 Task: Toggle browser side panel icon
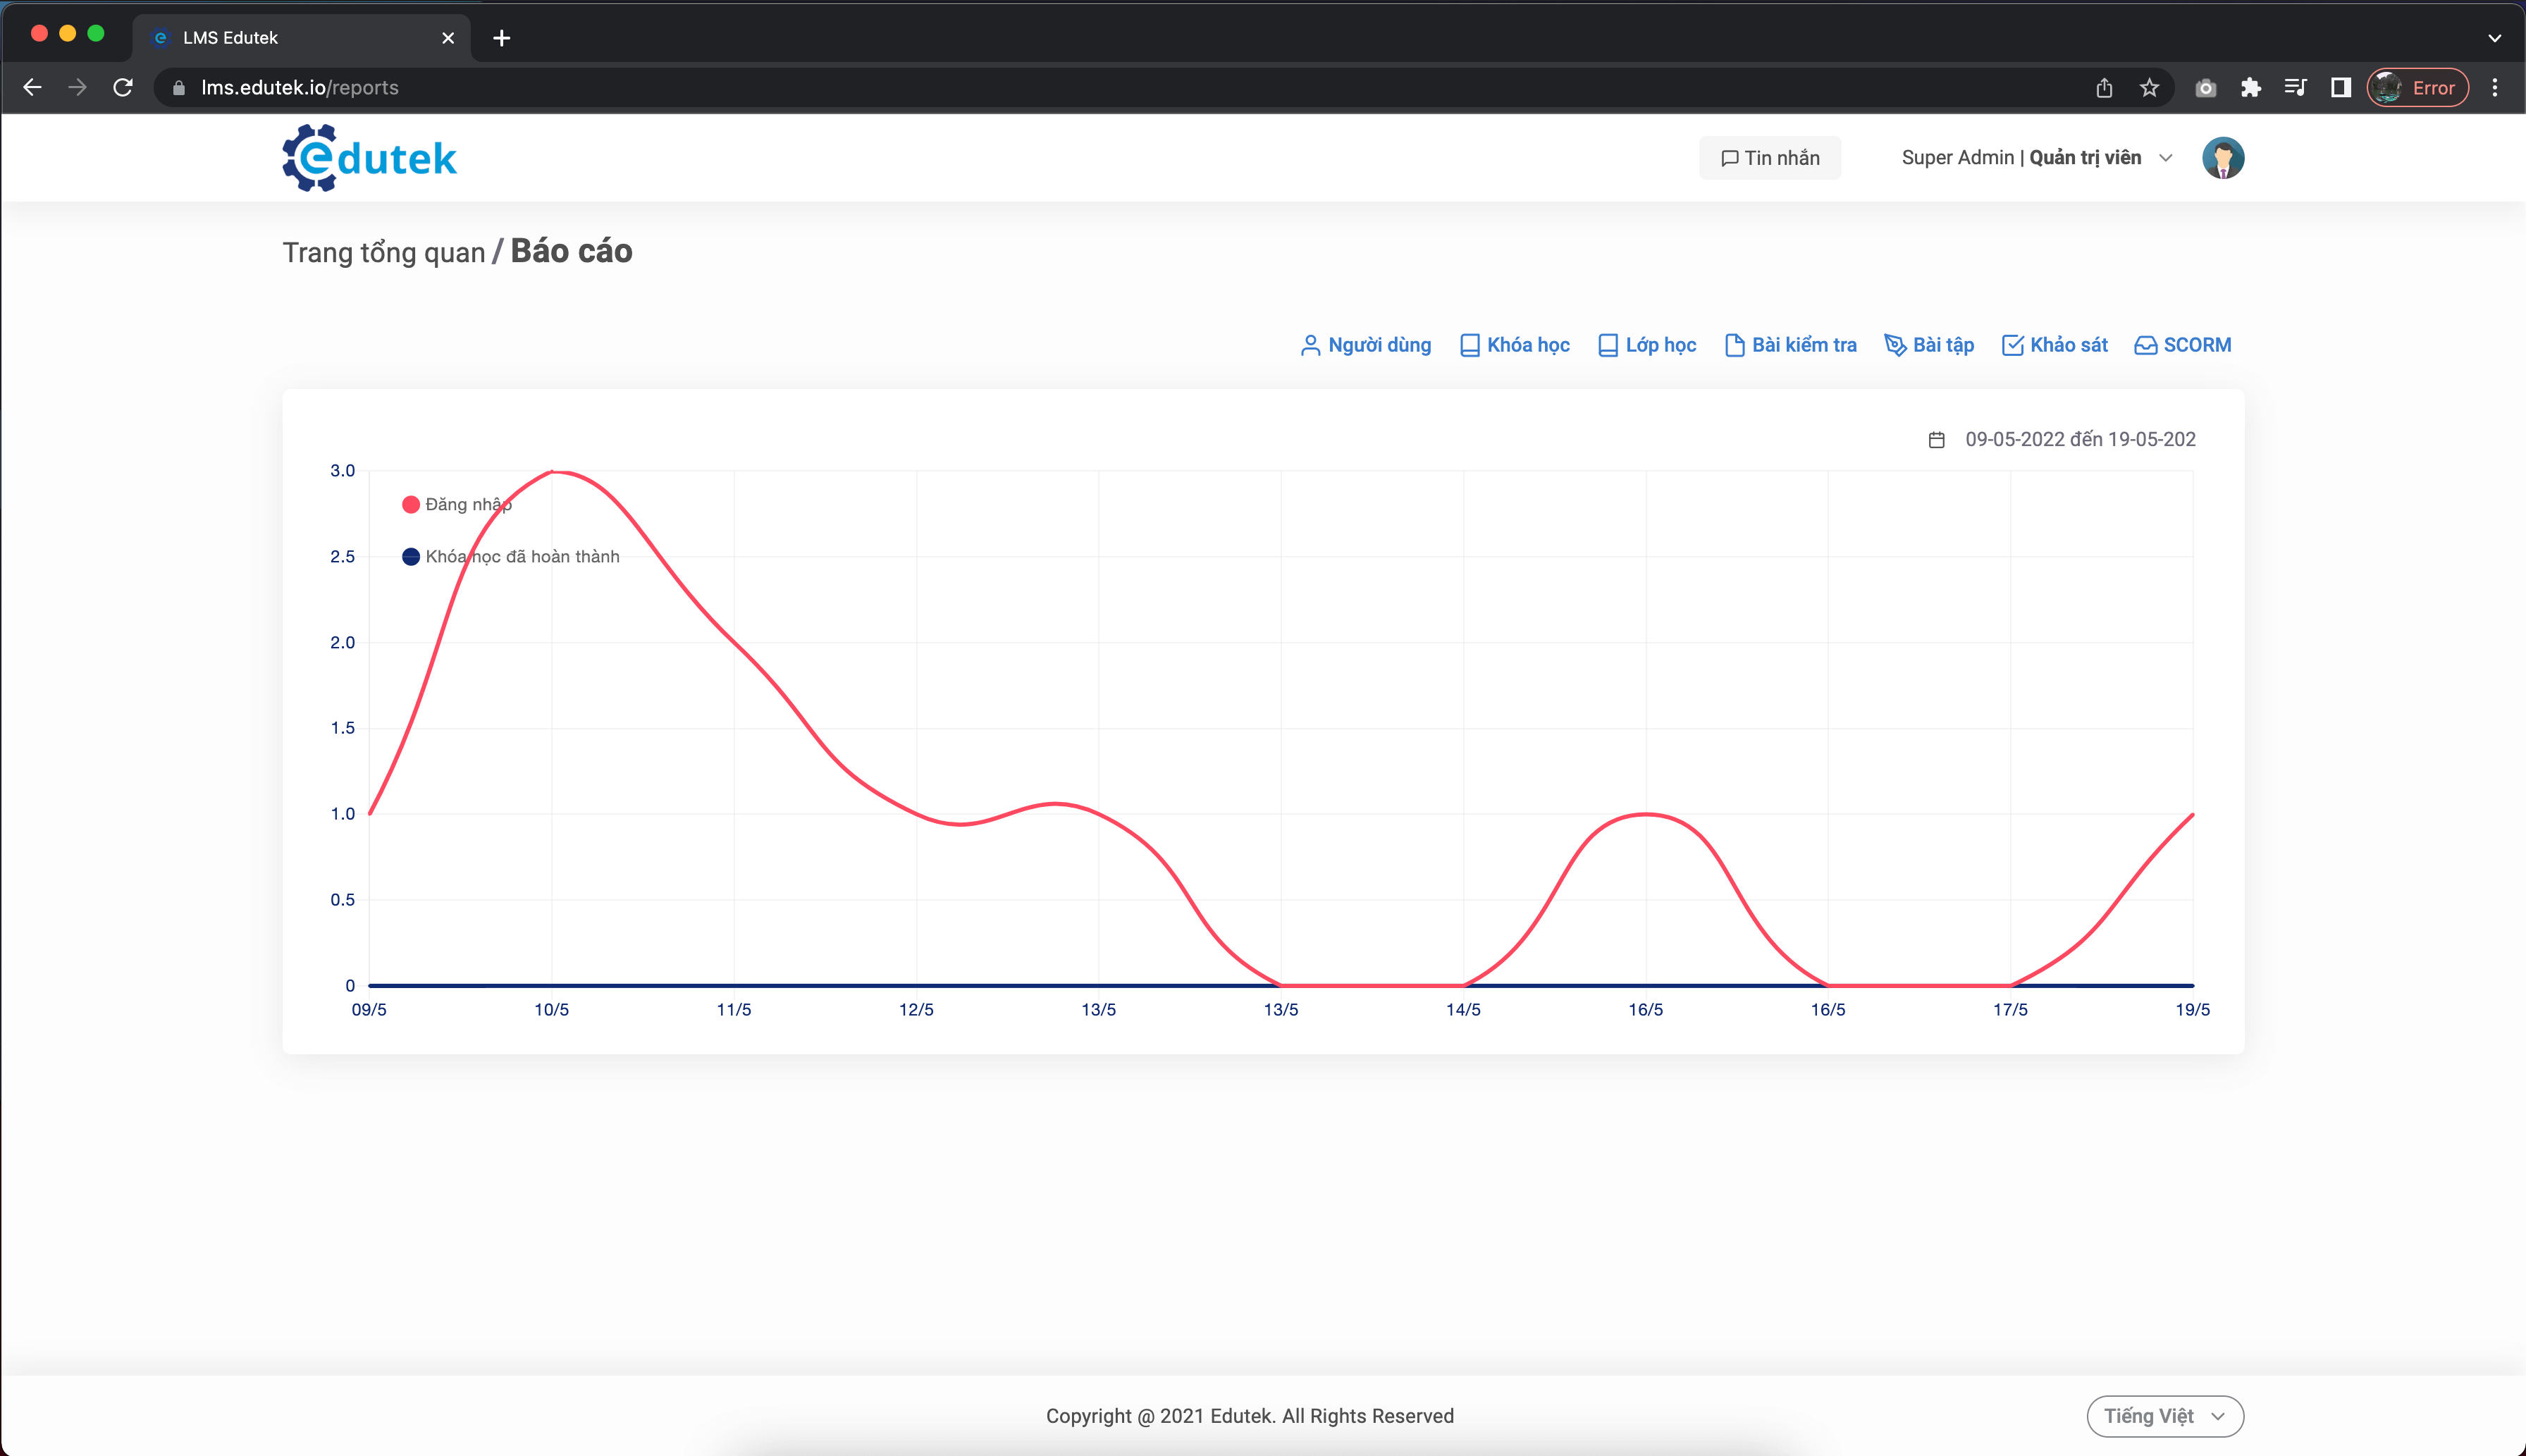2340,88
